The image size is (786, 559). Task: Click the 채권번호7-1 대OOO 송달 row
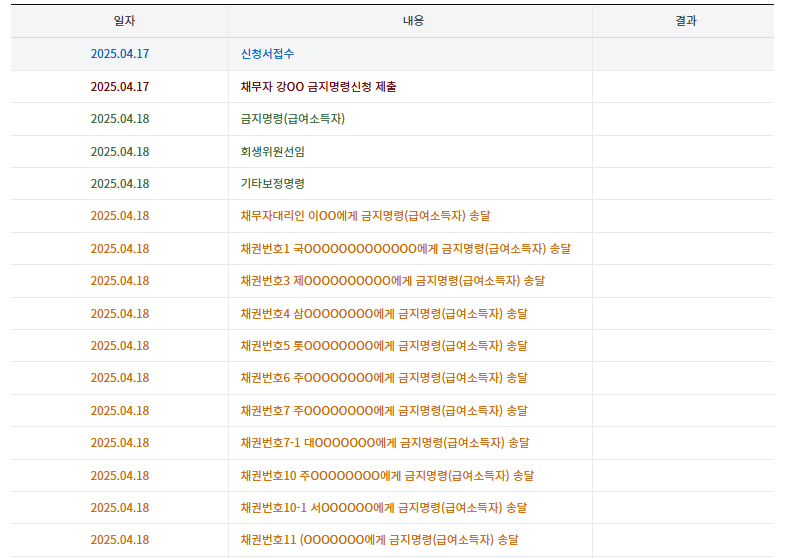(x=392, y=443)
